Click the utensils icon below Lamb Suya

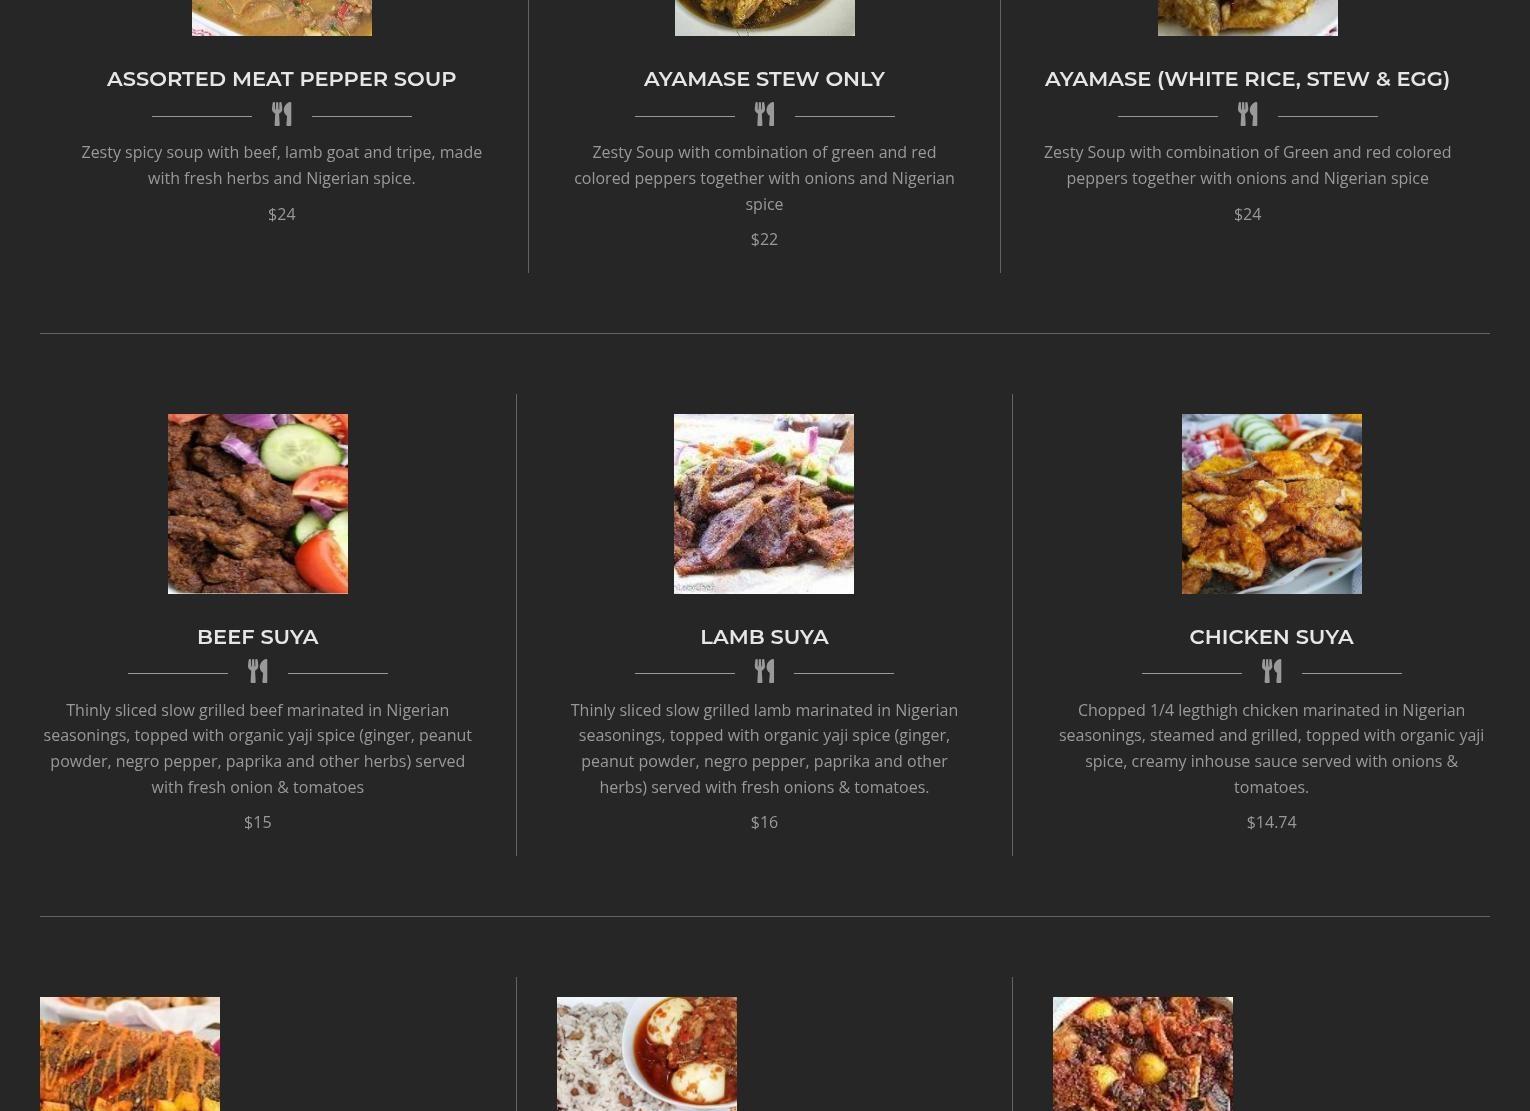pos(765,671)
